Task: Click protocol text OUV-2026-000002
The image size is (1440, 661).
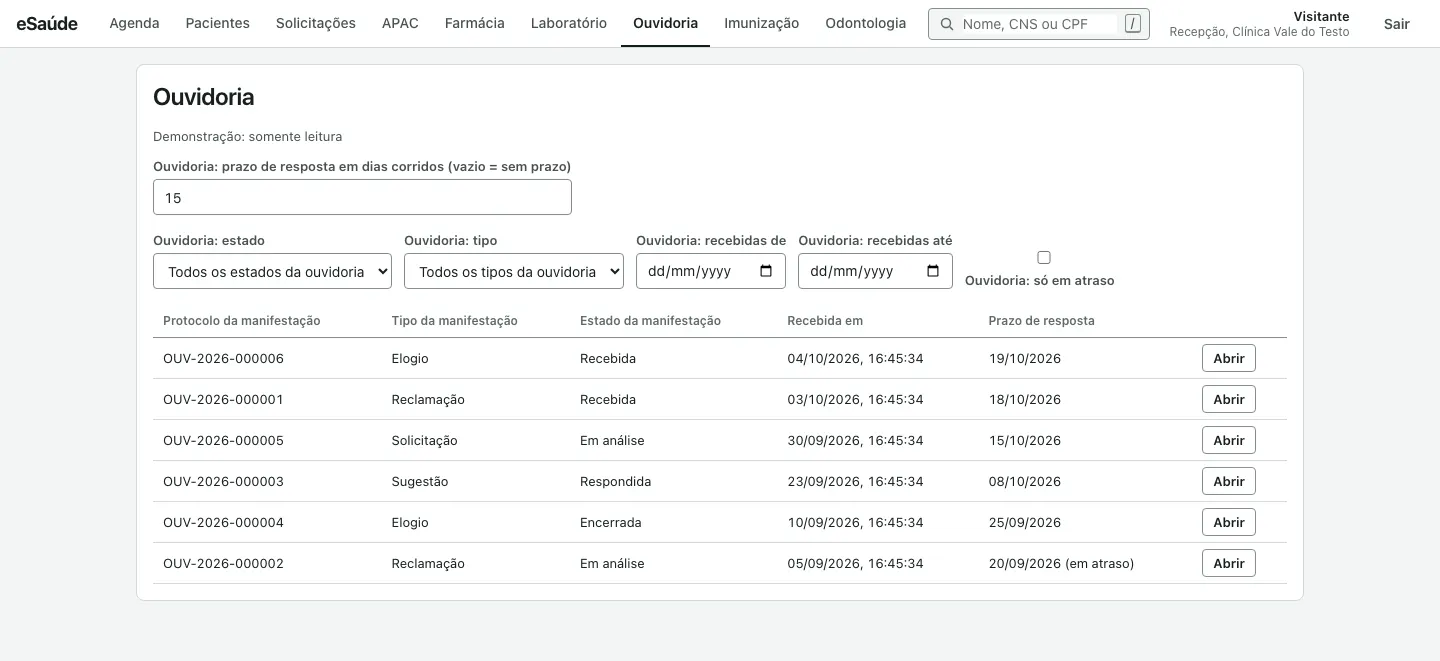Action: [x=223, y=563]
